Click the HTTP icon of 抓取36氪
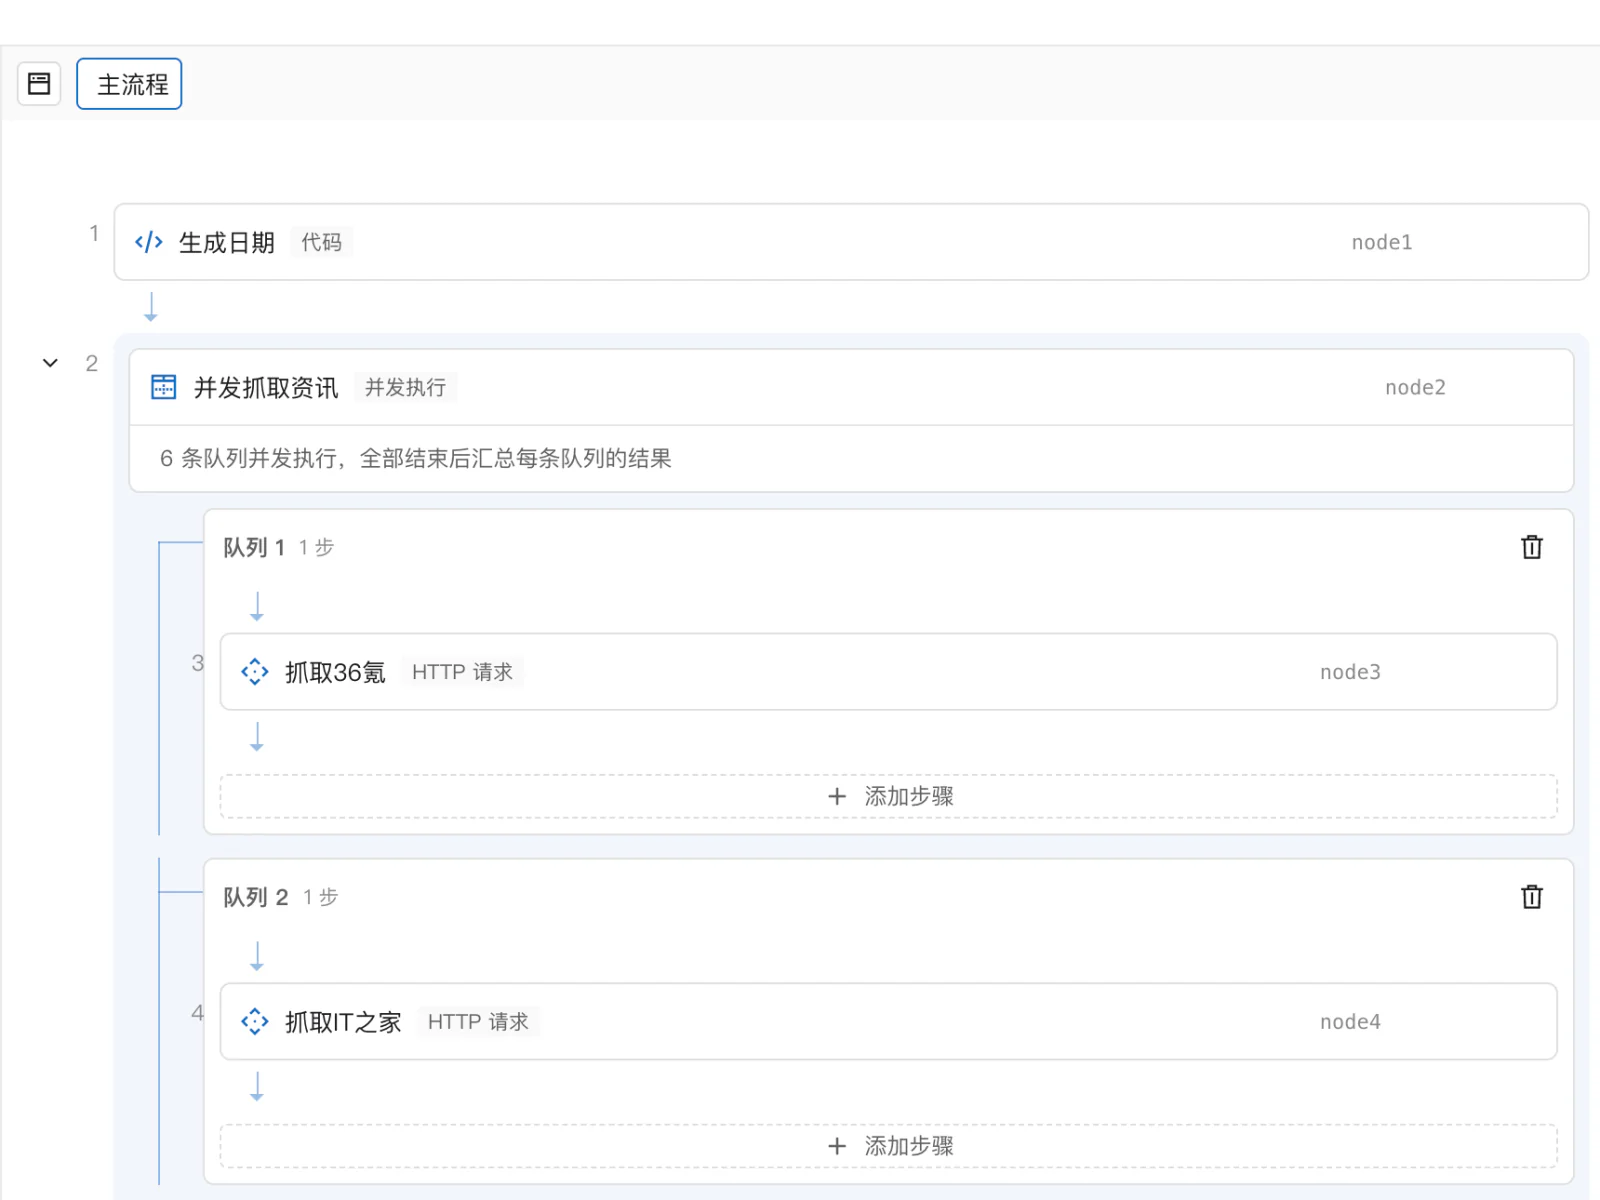Viewport: 1600px width, 1200px height. (255, 672)
